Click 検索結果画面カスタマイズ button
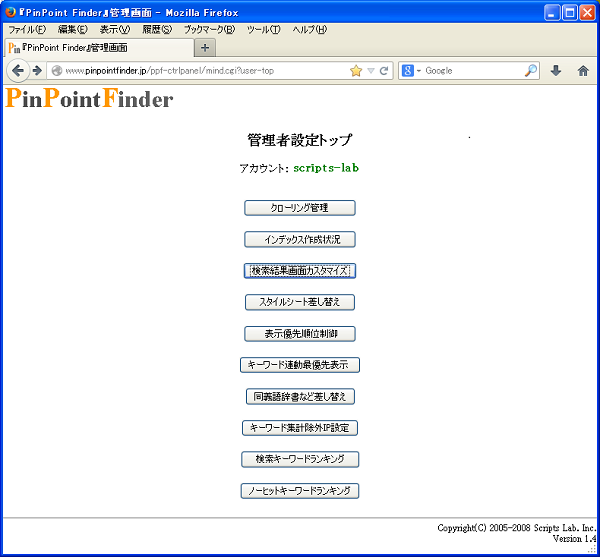 (x=300, y=270)
